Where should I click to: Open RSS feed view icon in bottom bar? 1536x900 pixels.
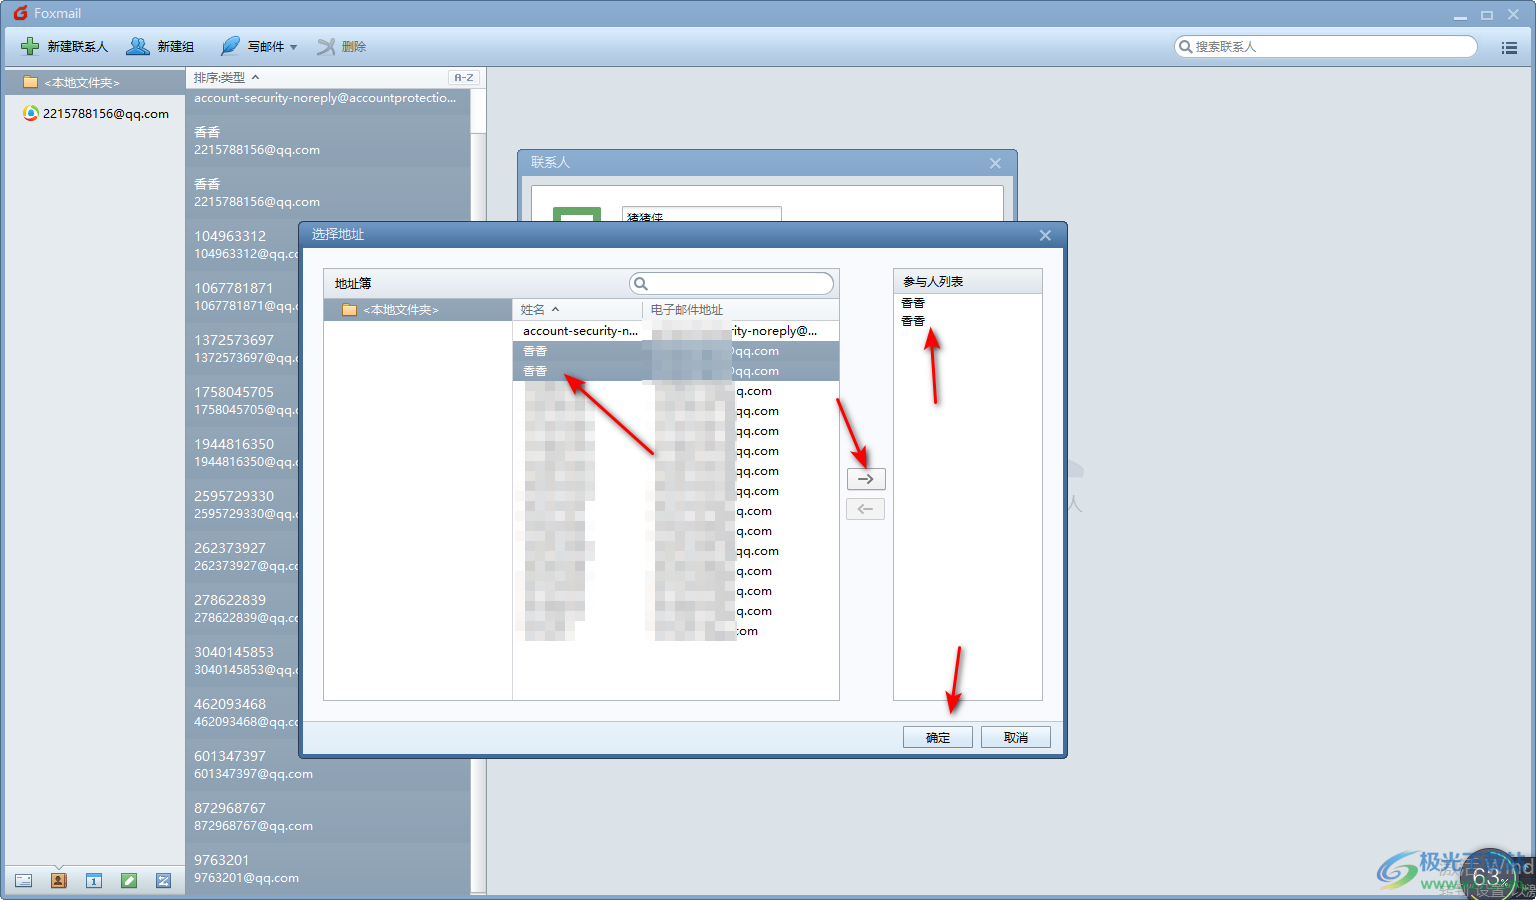(164, 880)
